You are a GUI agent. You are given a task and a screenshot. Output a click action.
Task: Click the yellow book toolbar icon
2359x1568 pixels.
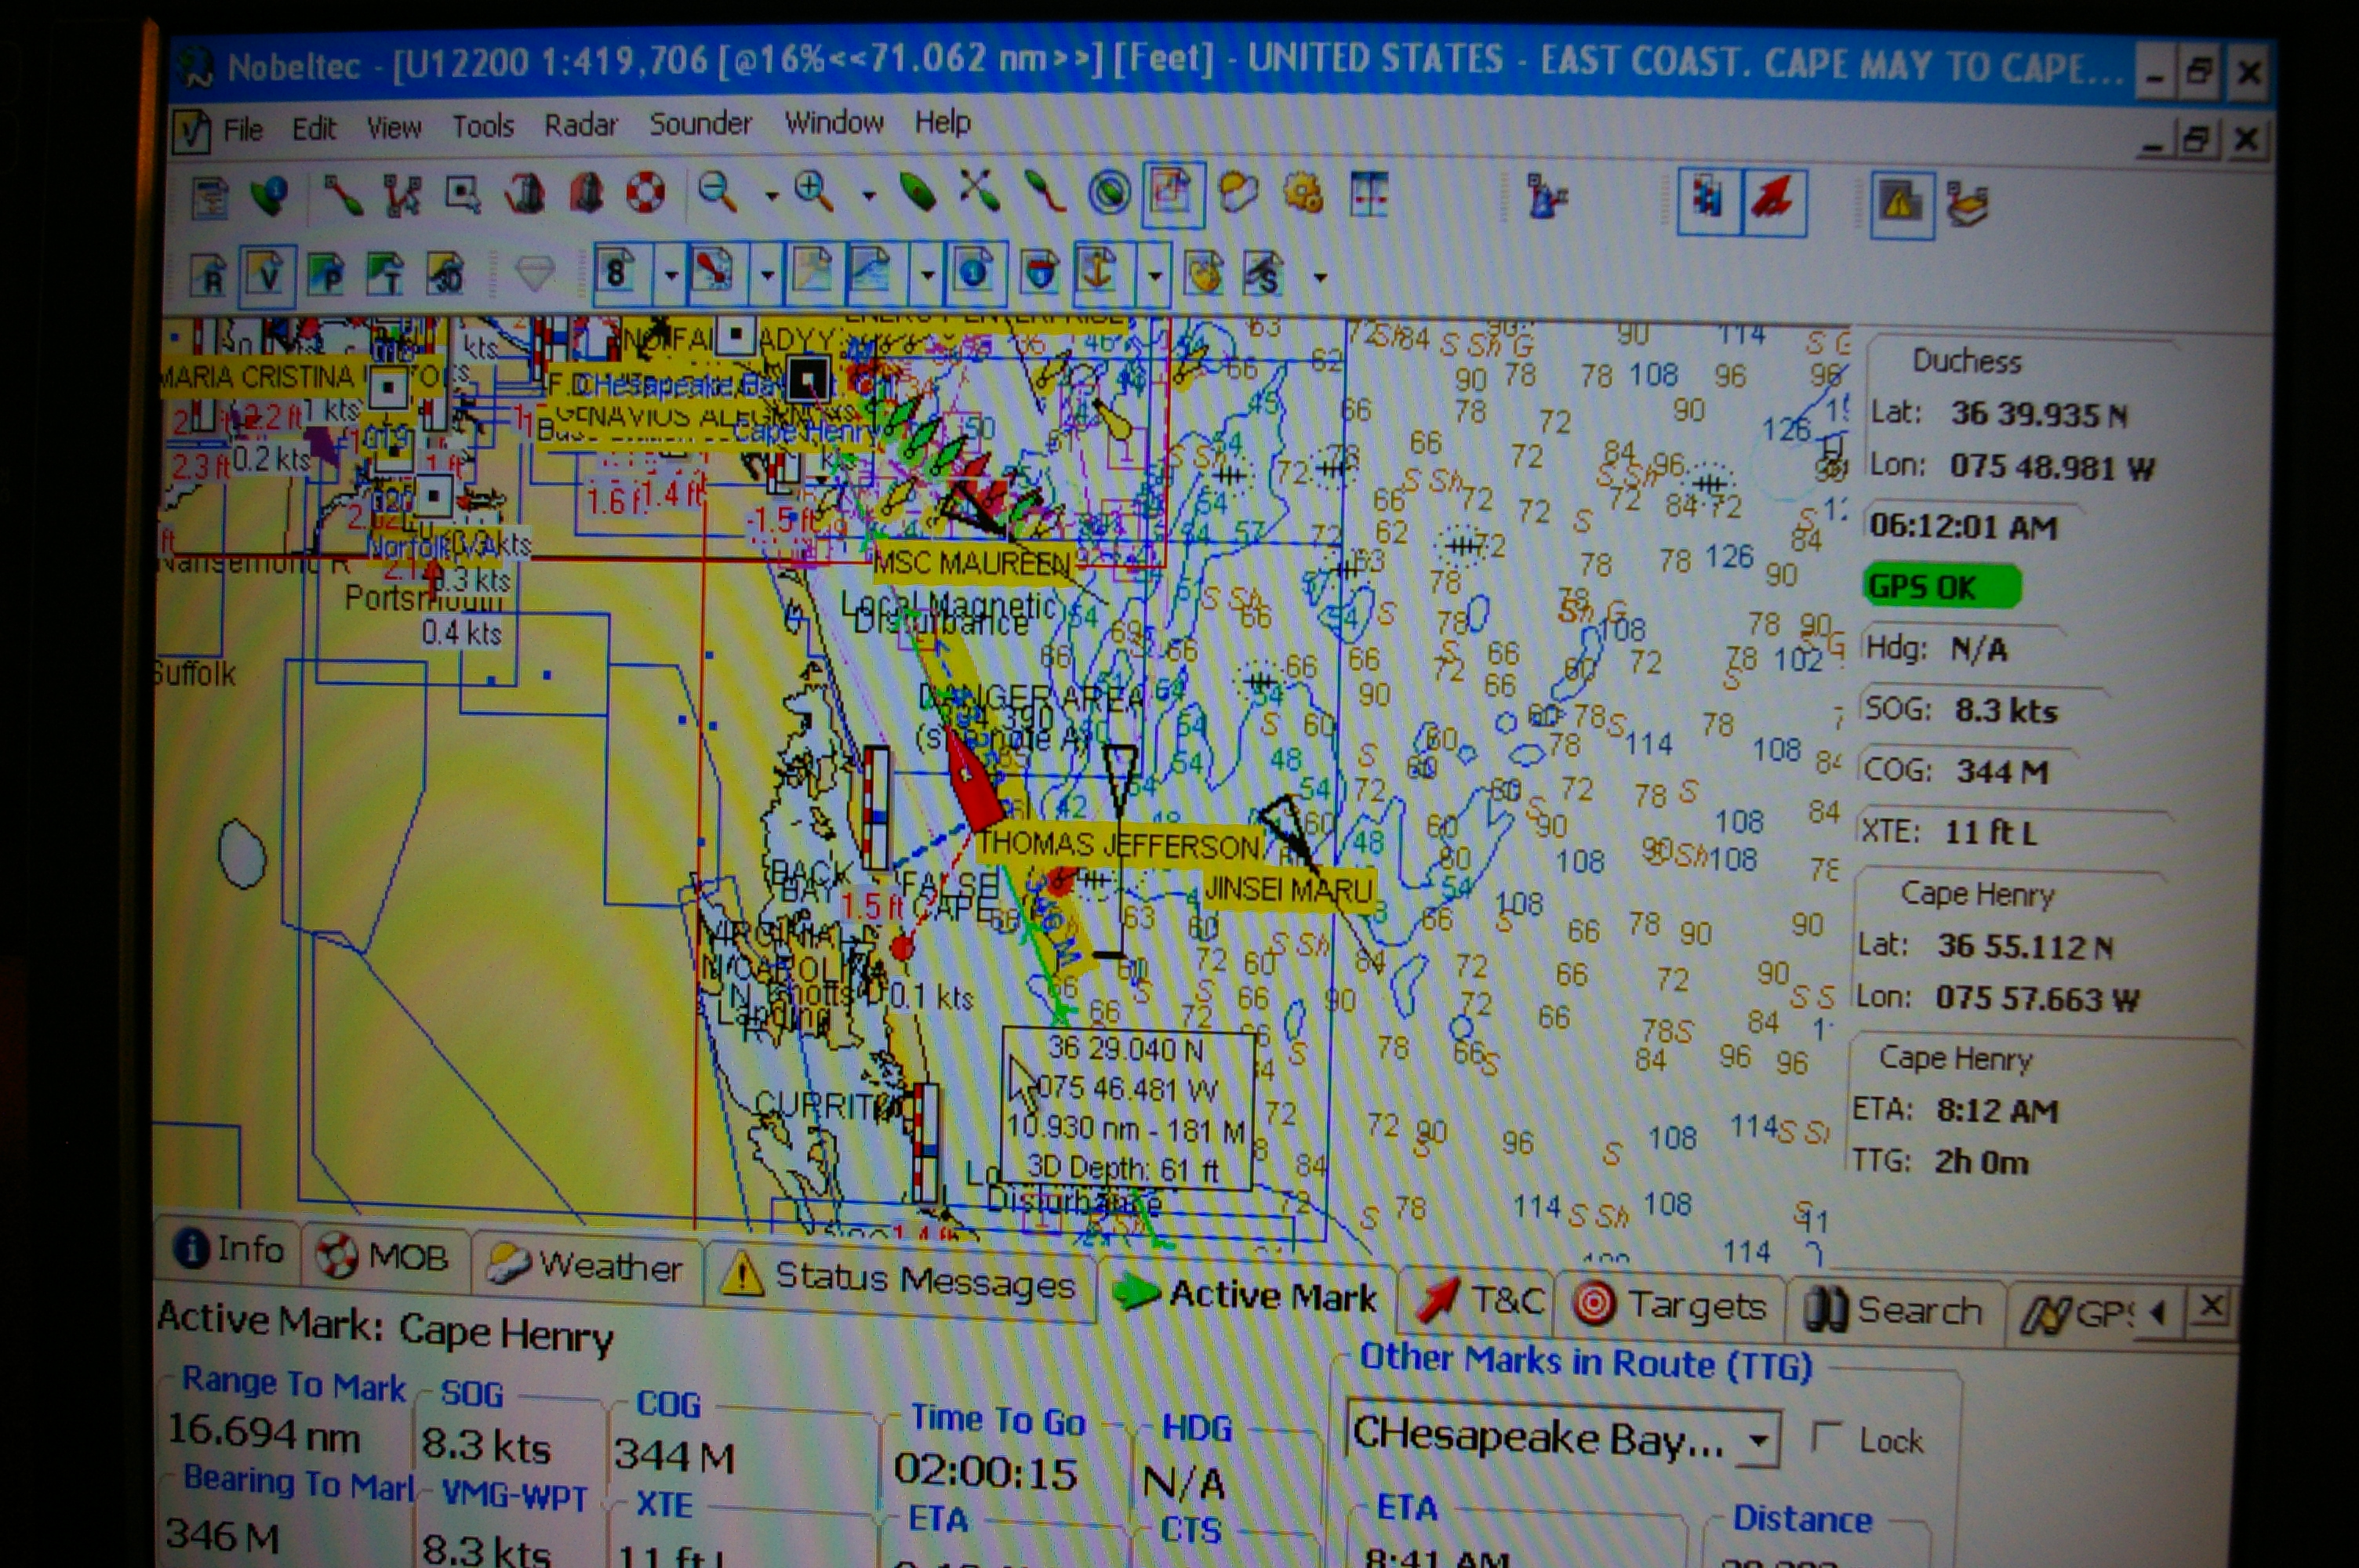pyautogui.click(x=1968, y=204)
